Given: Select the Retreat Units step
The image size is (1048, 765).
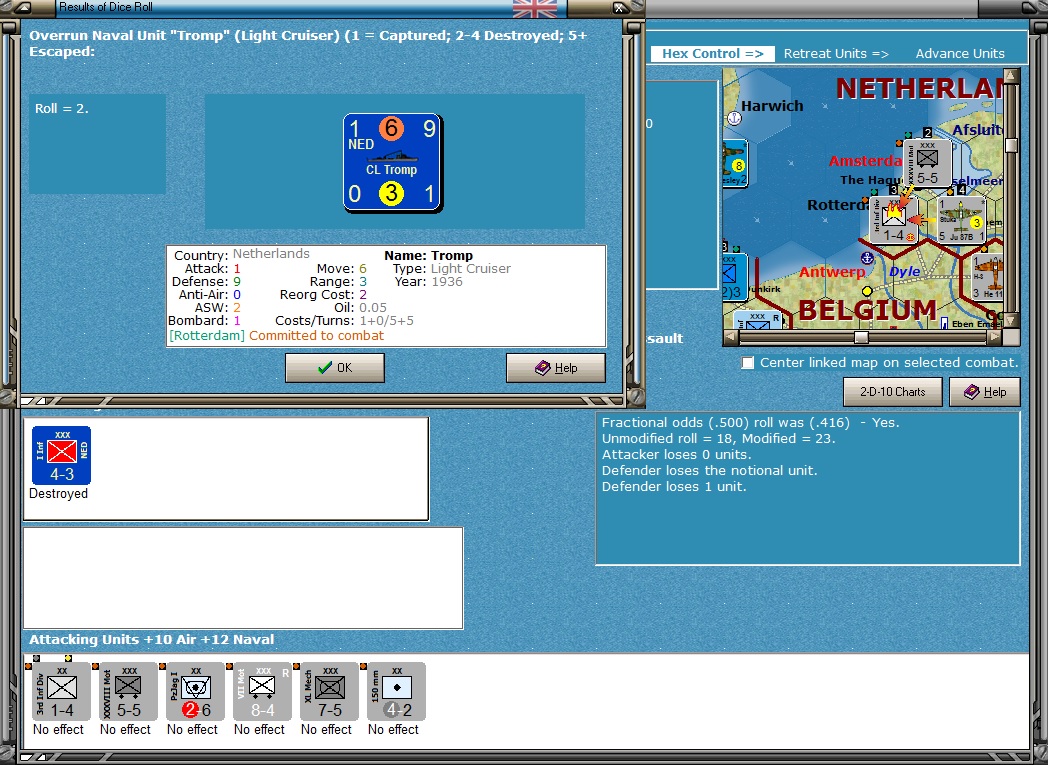Looking at the screenshot, I should (836, 53).
